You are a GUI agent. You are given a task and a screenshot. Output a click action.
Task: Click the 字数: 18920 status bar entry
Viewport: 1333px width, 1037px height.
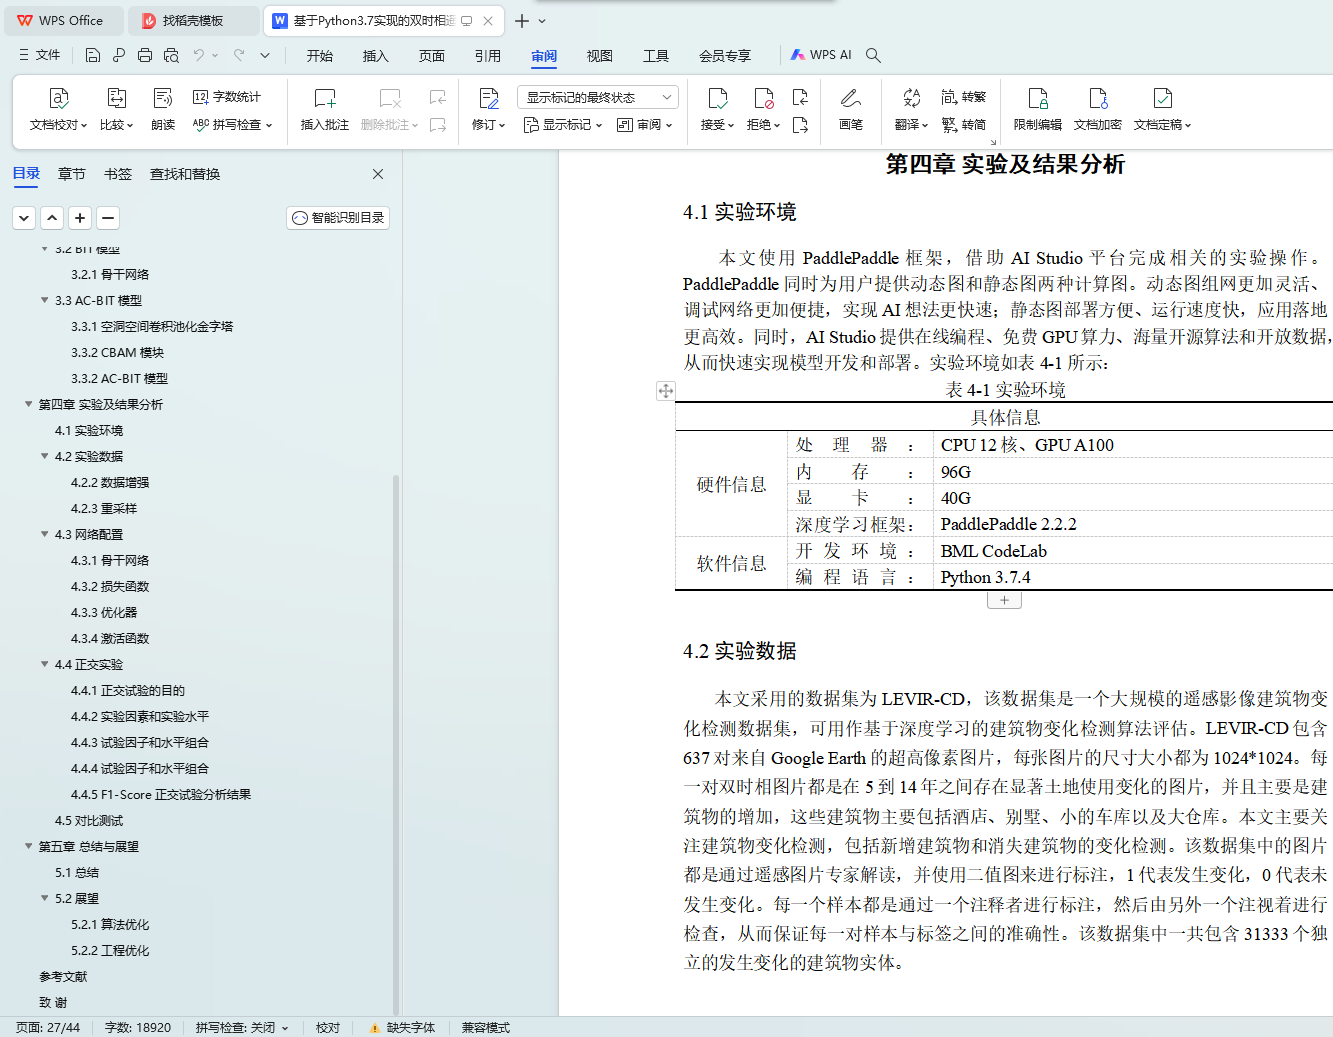click(x=138, y=1027)
